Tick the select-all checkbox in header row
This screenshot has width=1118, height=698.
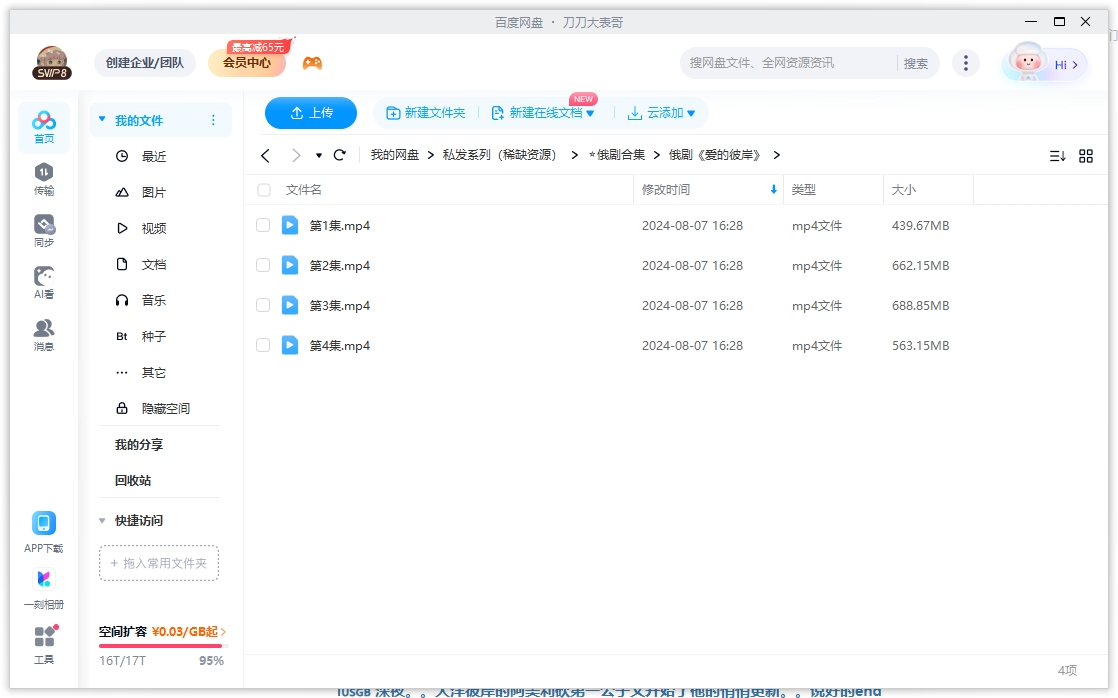(x=263, y=189)
